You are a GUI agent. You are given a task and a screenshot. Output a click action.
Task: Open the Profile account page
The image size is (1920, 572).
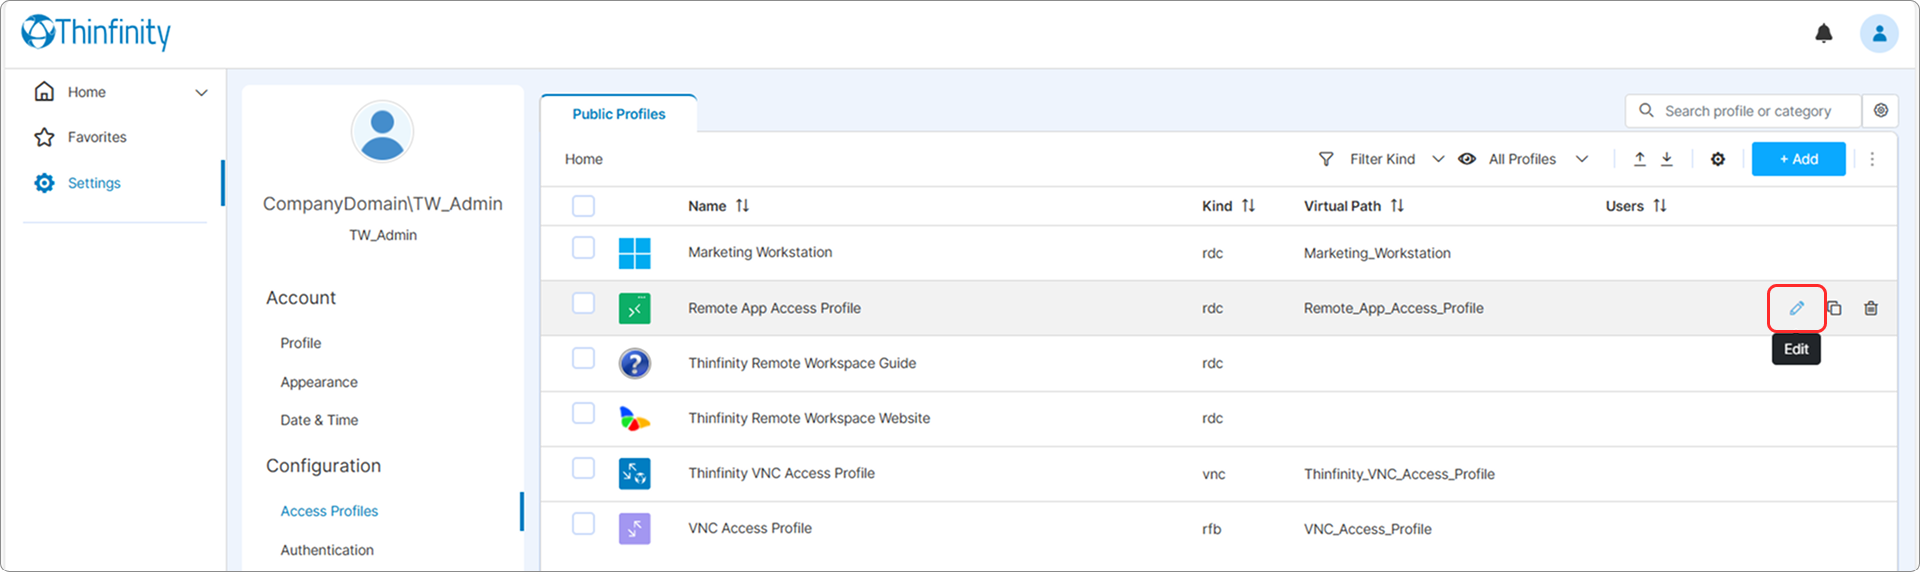pos(301,343)
